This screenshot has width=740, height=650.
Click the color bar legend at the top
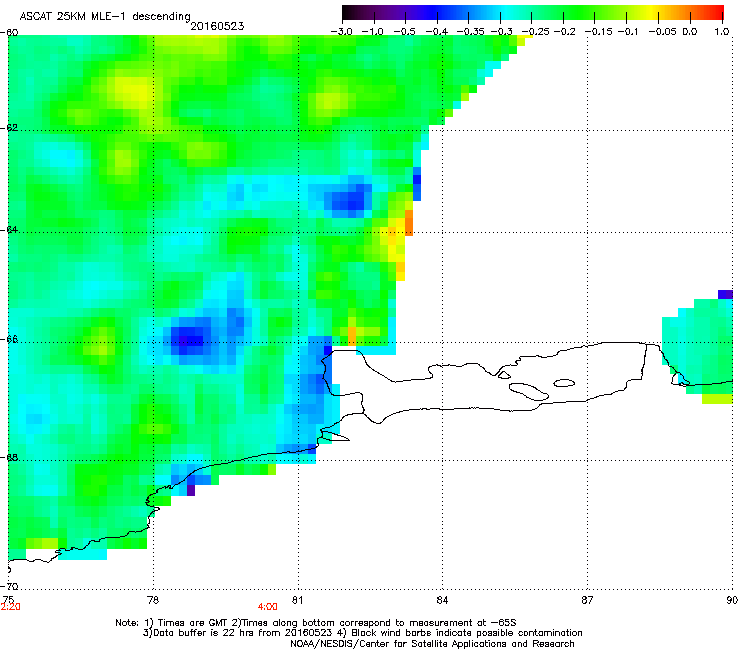click(x=532, y=13)
